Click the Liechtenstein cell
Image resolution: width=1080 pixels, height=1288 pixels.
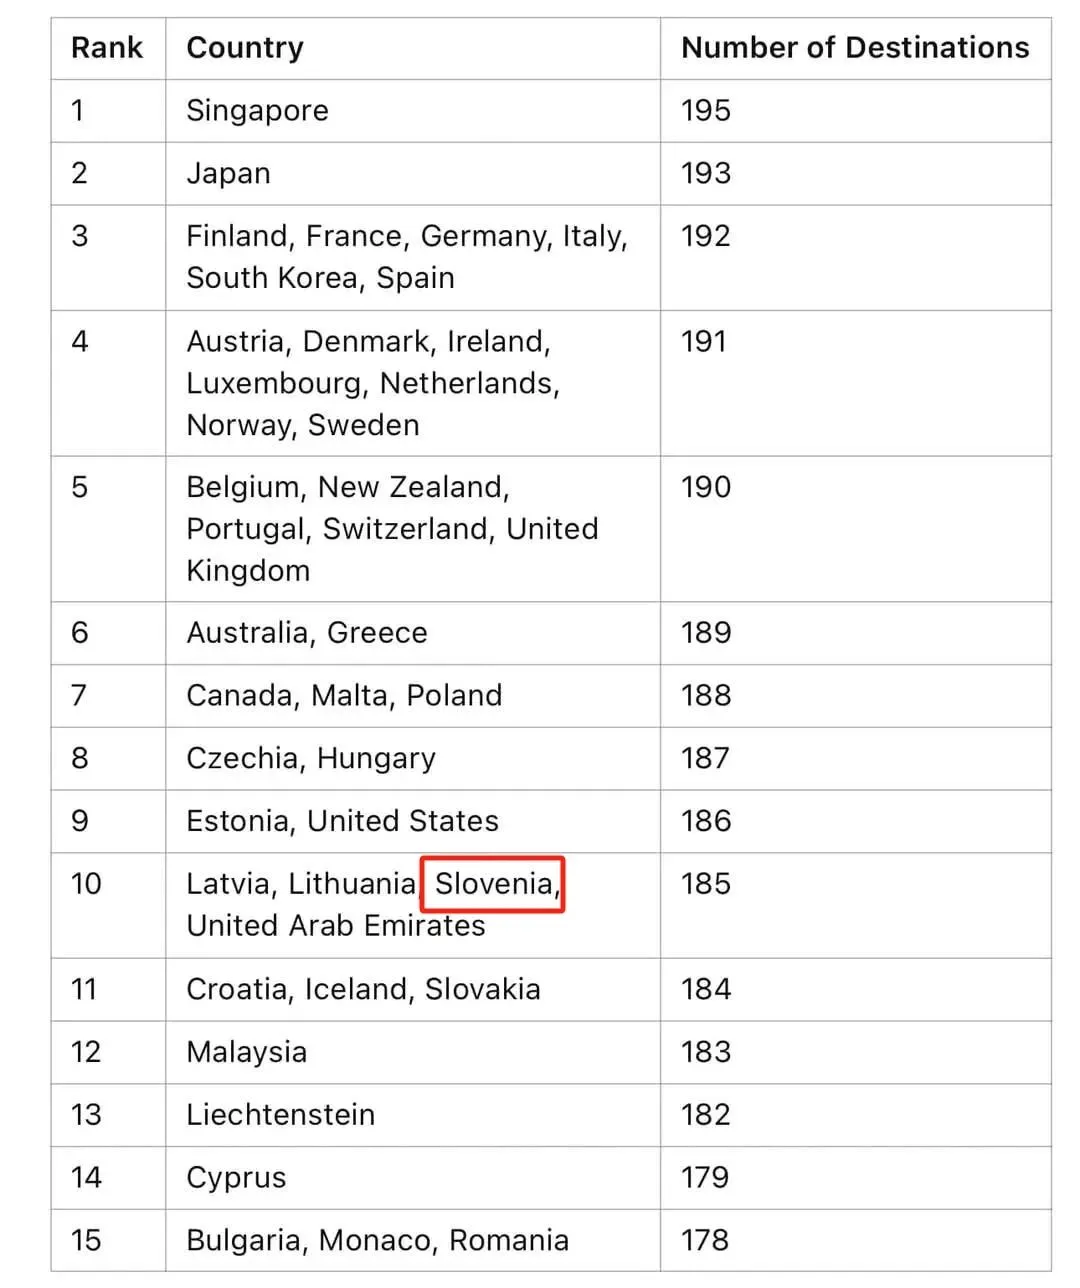pos(412,1116)
